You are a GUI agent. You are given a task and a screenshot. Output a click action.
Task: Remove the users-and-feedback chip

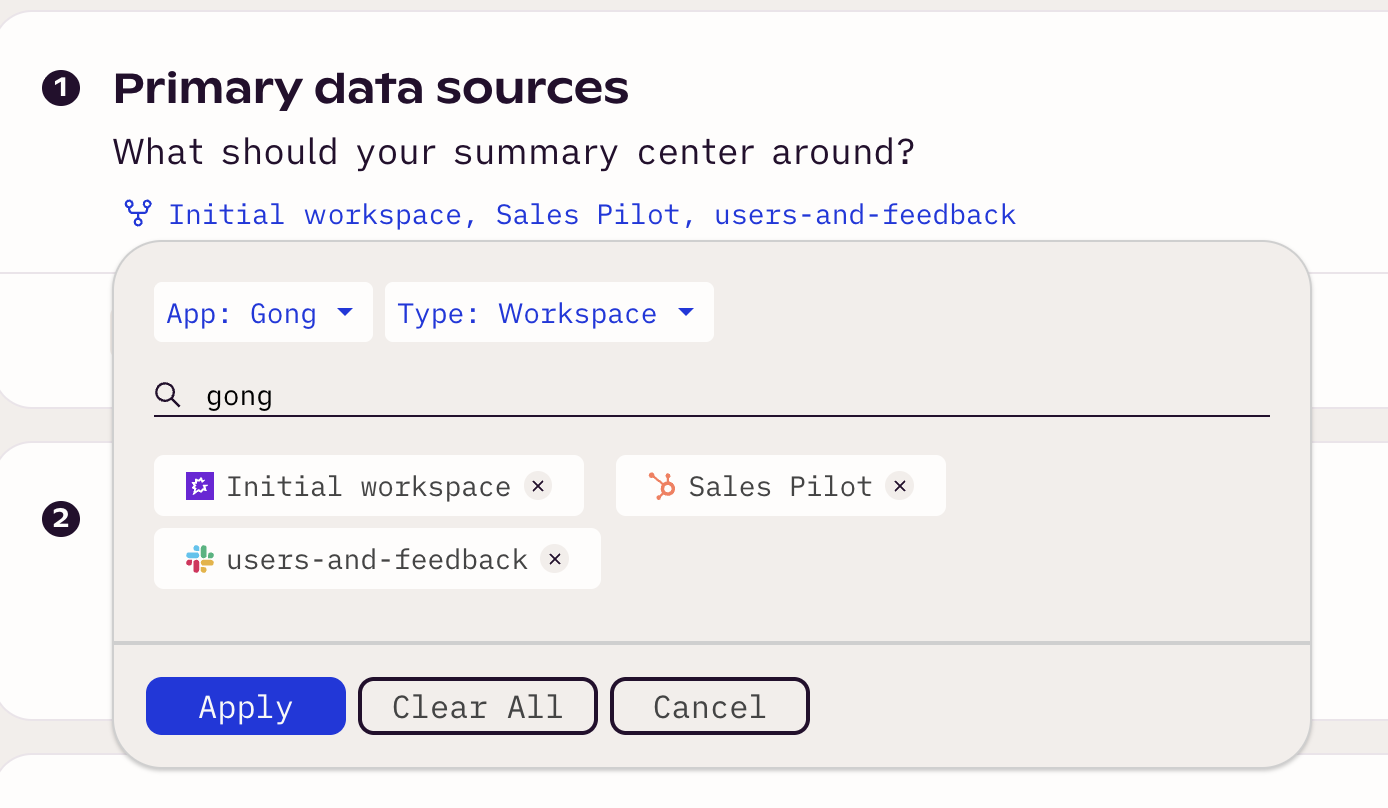pos(554,559)
